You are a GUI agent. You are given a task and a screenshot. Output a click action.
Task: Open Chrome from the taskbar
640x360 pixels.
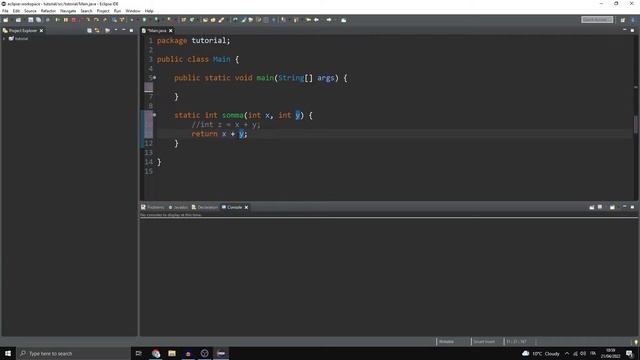pos(156,353)
